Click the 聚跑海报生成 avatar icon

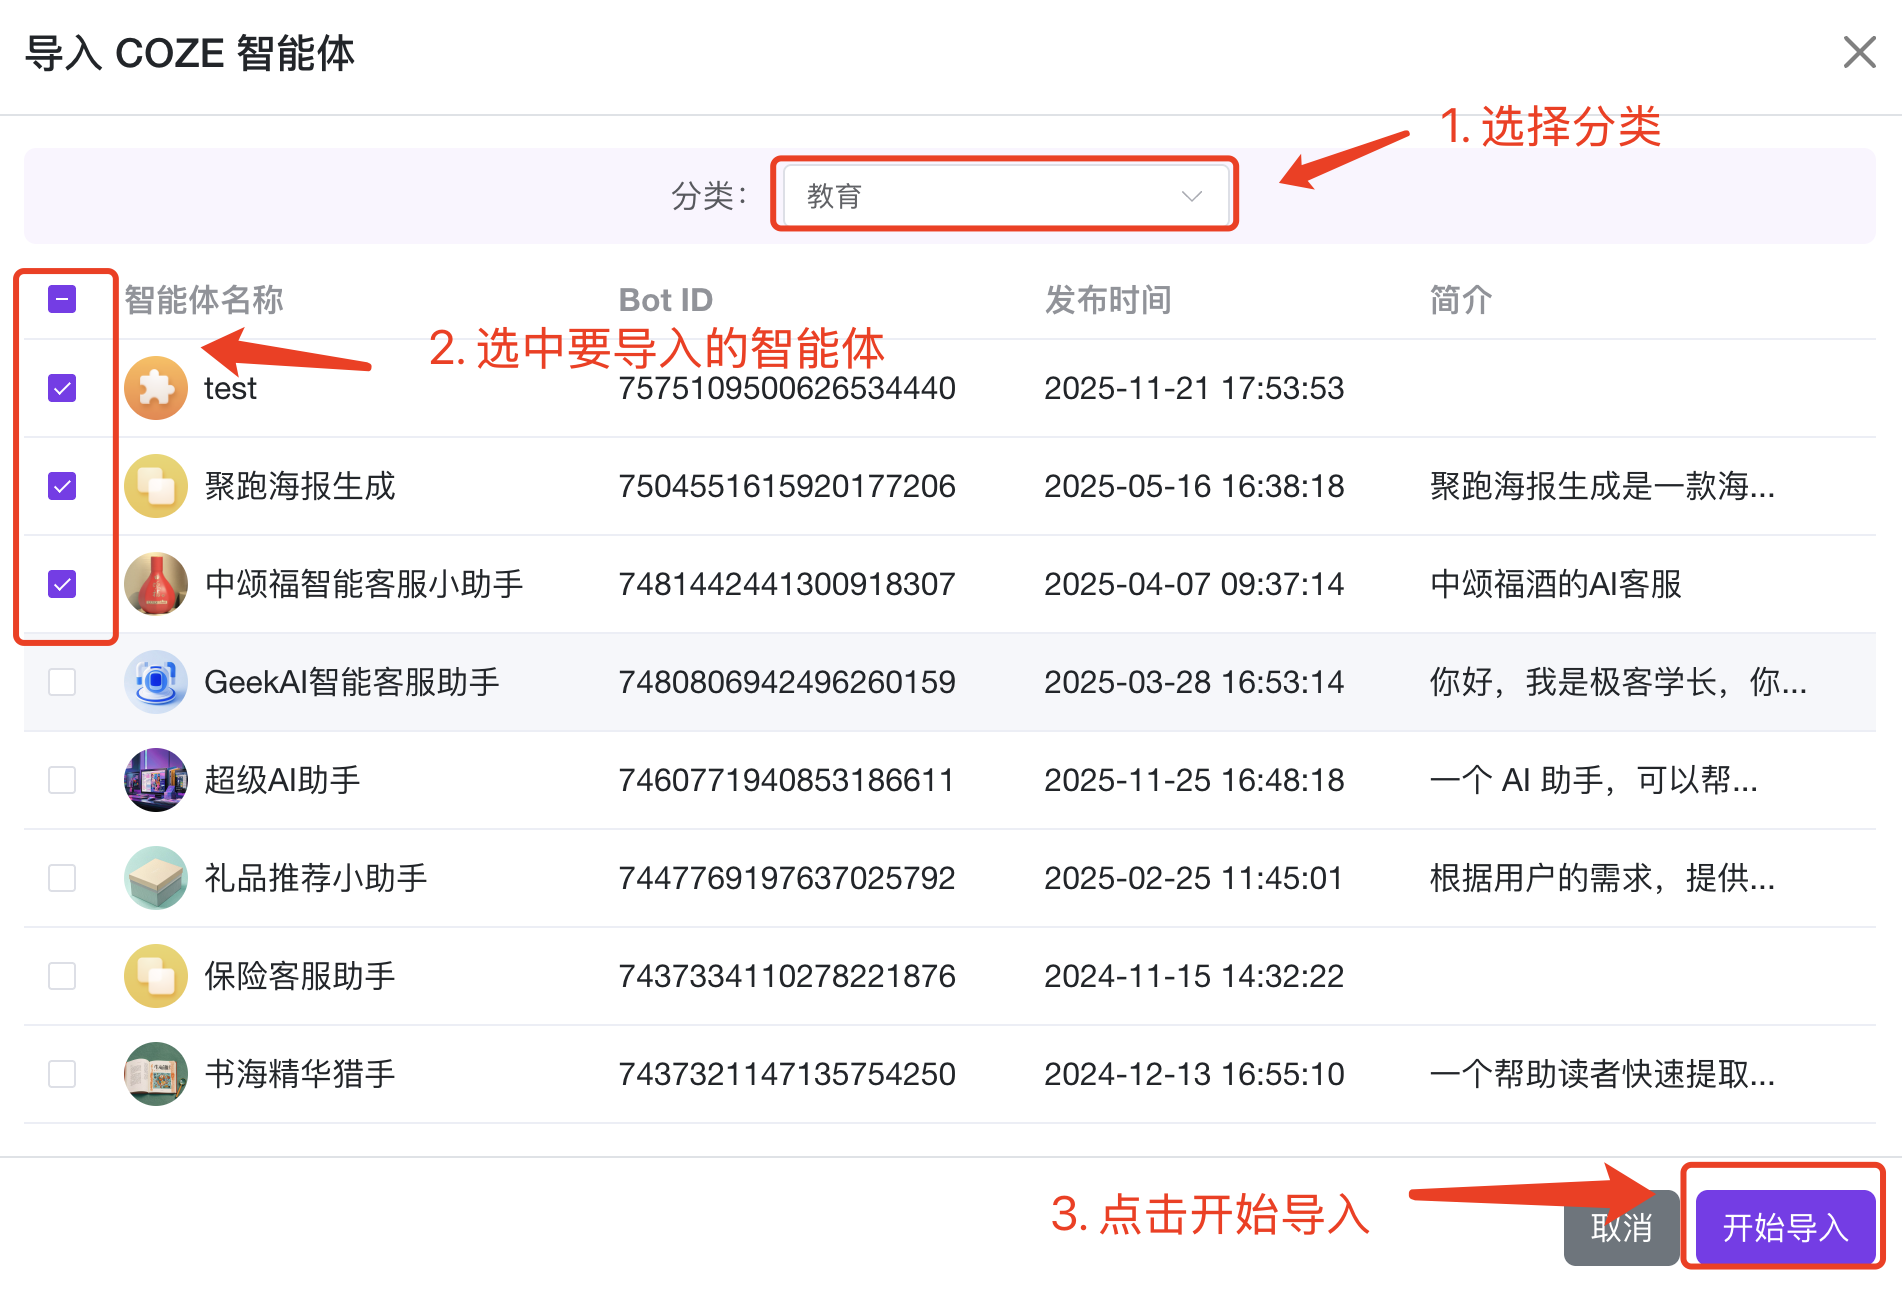(x=156, y=486)
